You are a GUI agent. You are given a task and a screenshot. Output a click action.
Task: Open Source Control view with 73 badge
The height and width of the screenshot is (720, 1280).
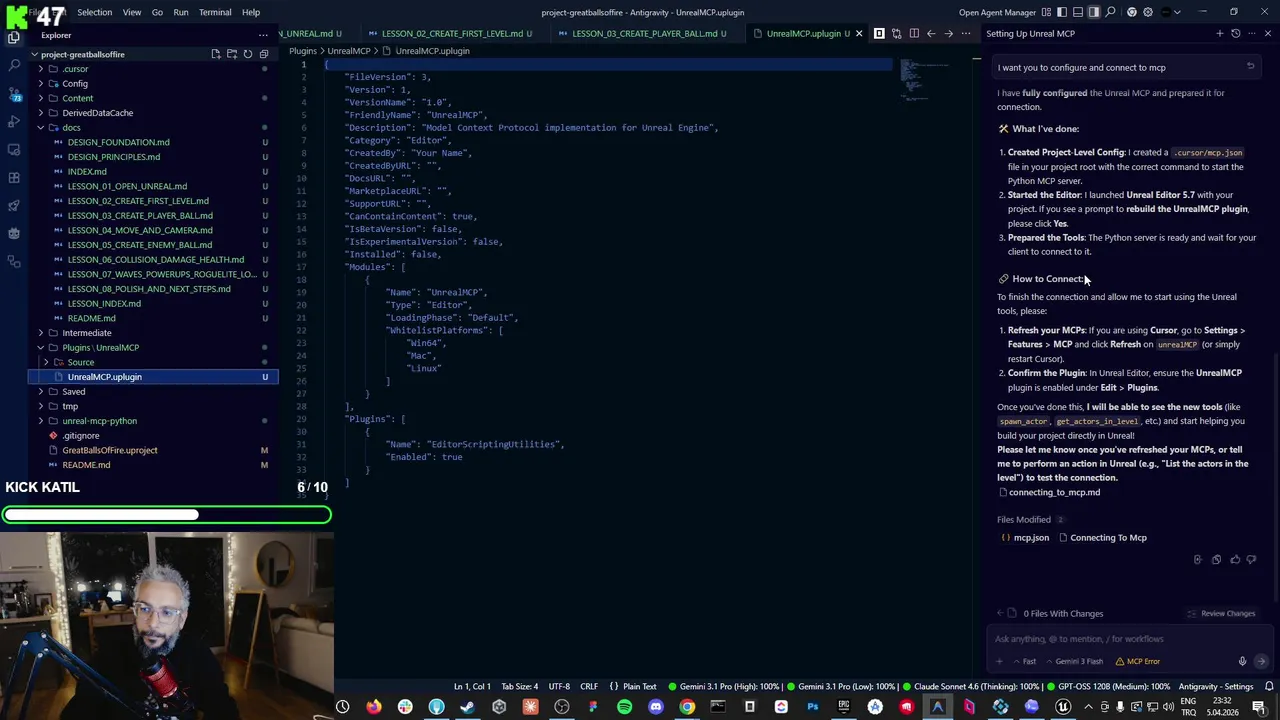[x=14, y=93]
